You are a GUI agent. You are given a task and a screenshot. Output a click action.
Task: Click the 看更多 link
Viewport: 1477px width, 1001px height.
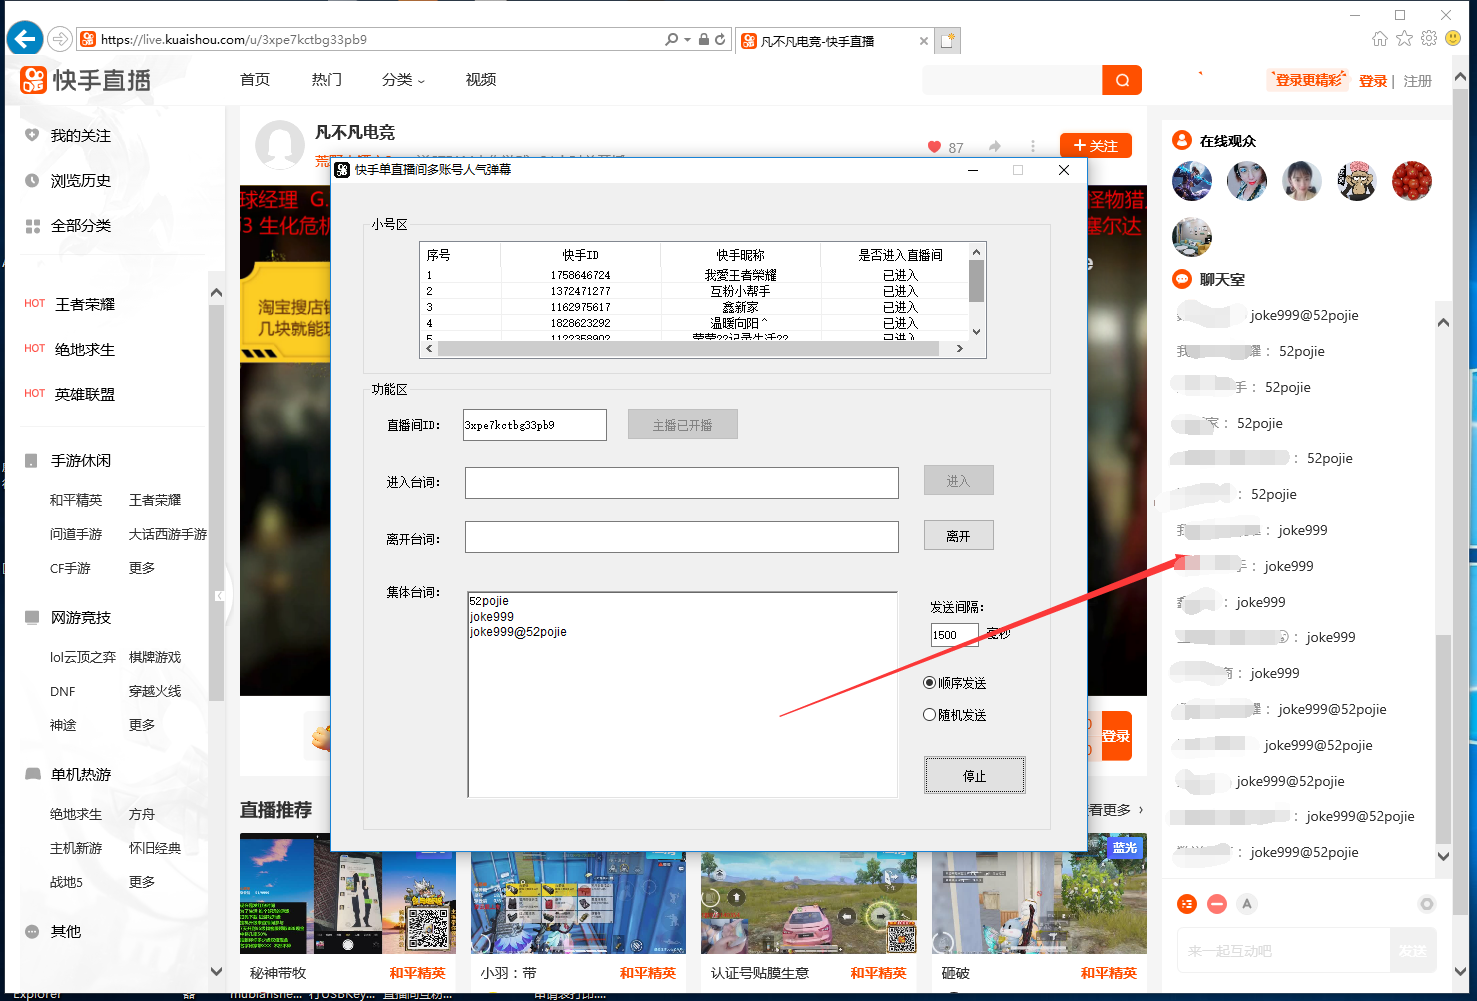(x=1115, y=809)
